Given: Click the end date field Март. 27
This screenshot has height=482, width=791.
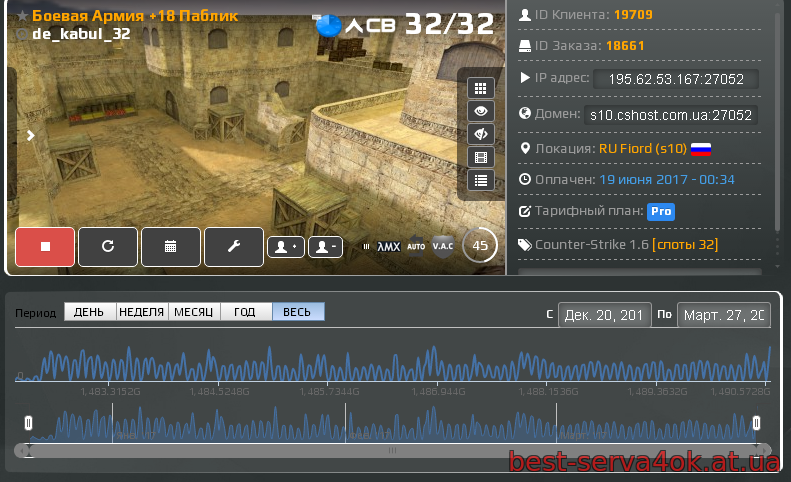Looking at the screenshot, I should point(723,315).
